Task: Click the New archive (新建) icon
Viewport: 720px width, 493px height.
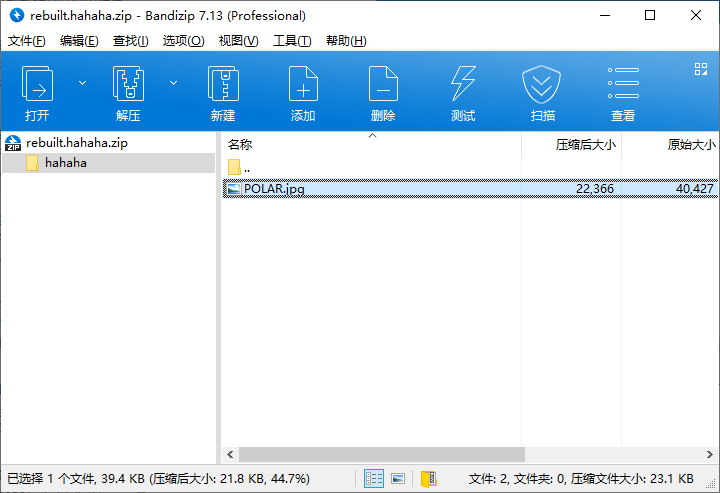Action: 223,84
